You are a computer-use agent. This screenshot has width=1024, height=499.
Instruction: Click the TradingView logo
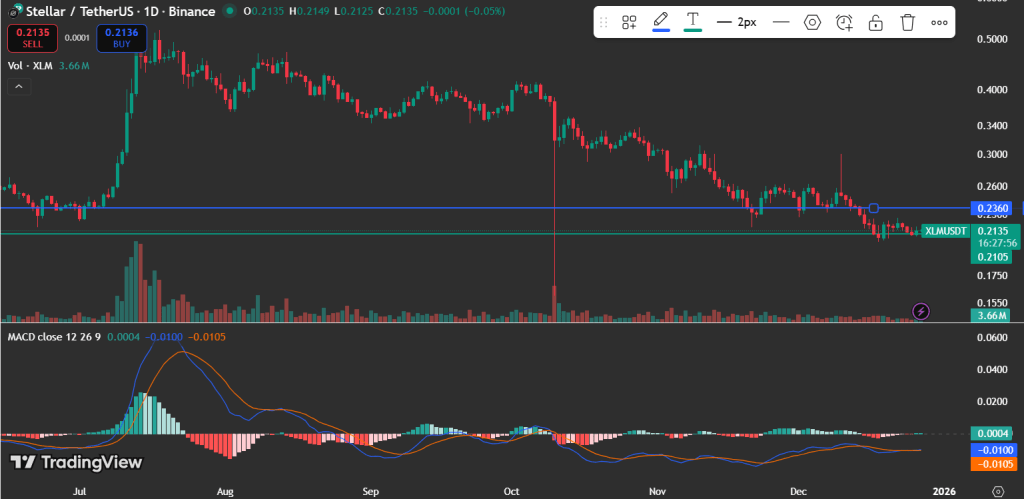click(76, 462)
